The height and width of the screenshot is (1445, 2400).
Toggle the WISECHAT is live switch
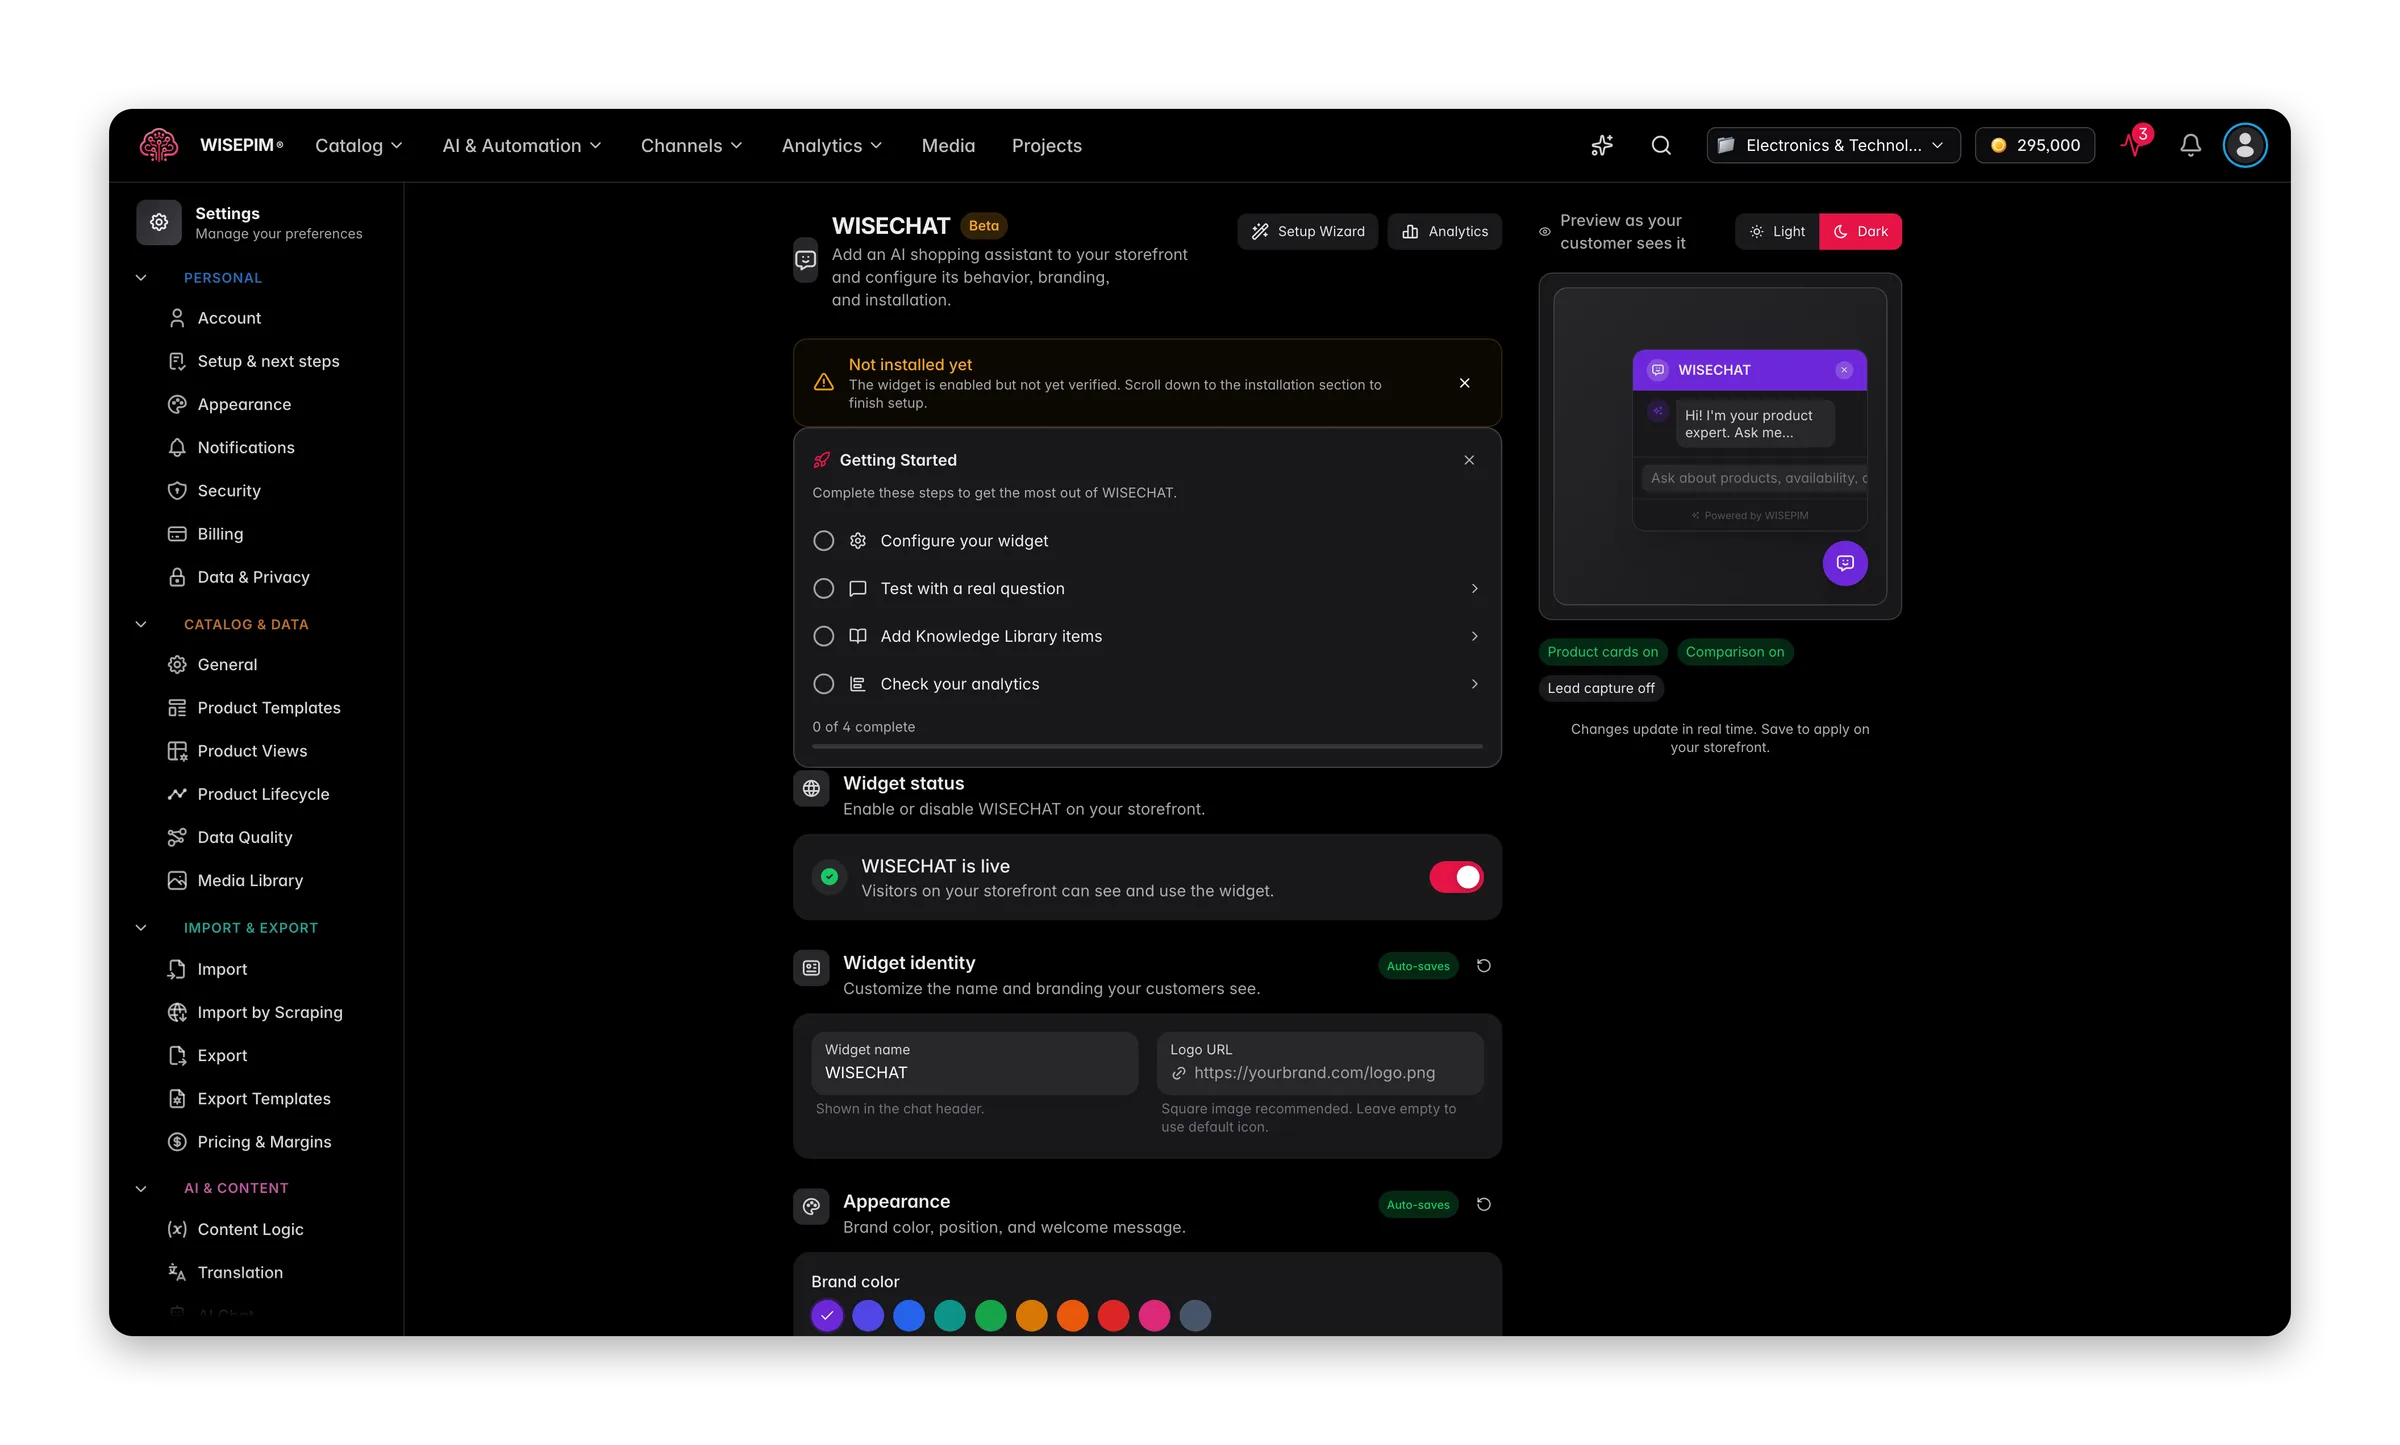point(1456,877)
